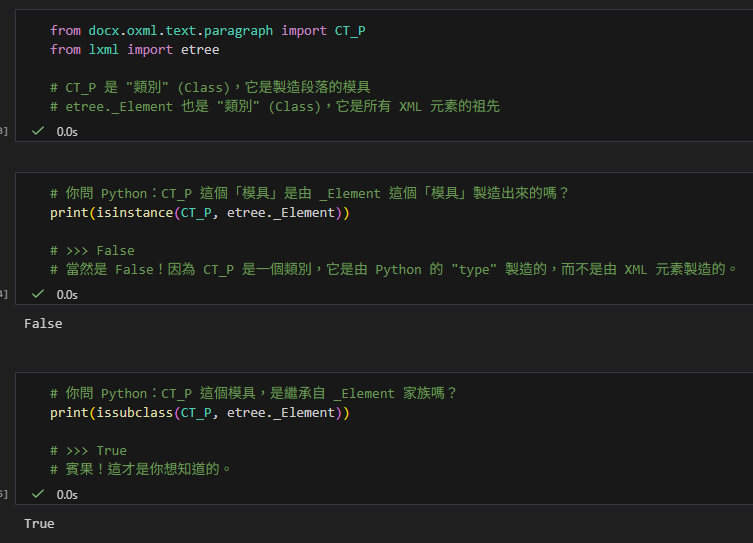
Task: Place cursor on the 'from lxml import etree' line
Action: (134, 49)
